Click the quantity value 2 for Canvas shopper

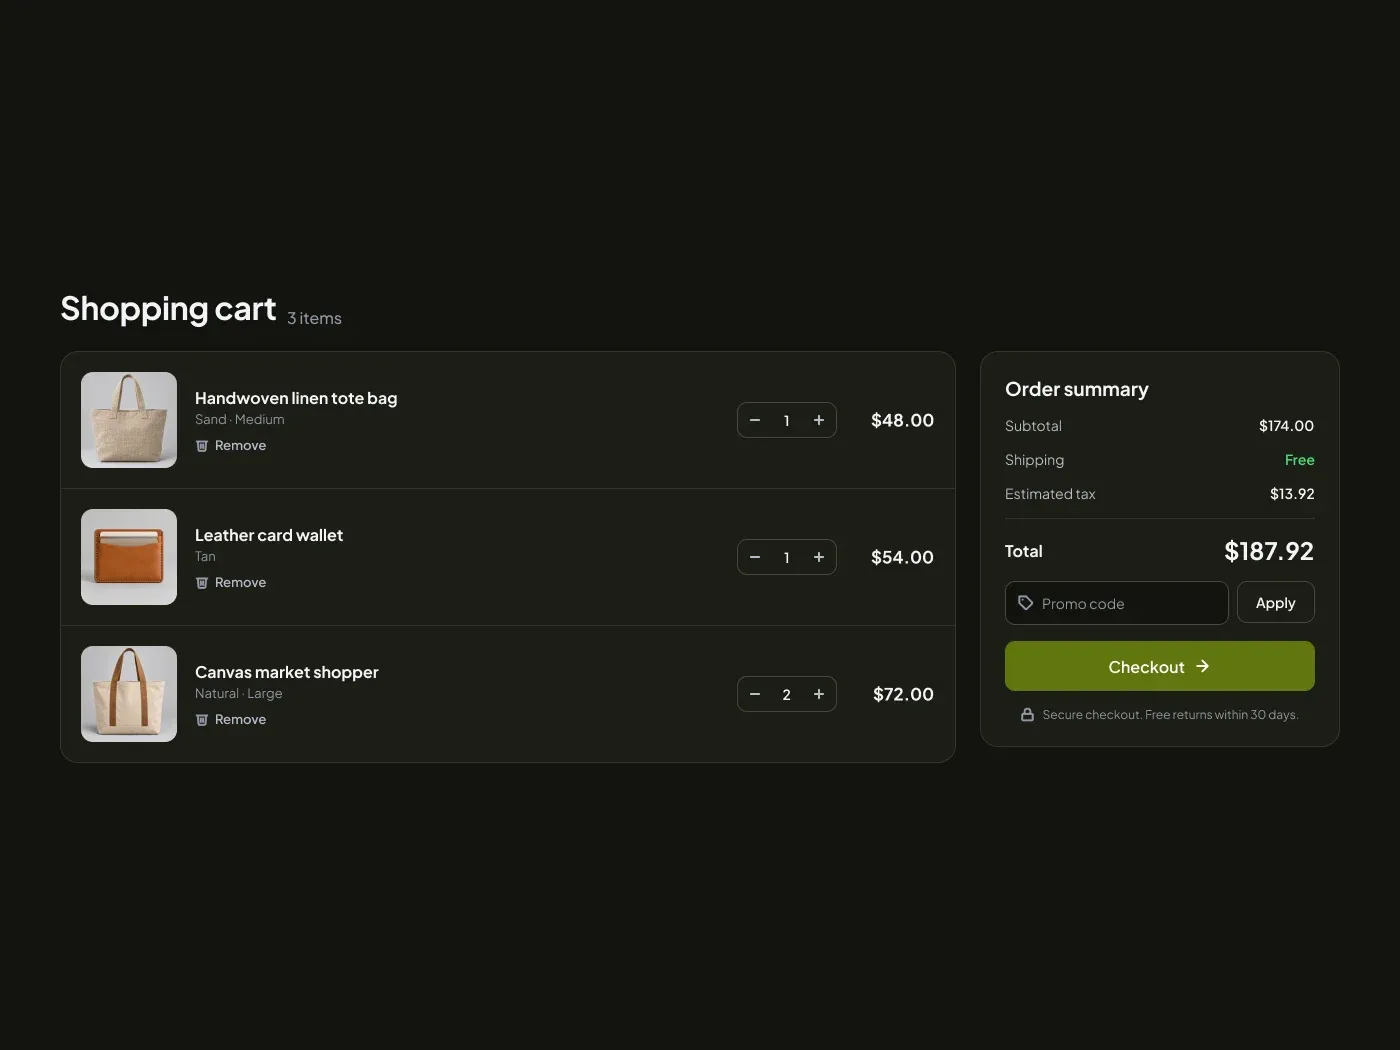click(787, 694)
